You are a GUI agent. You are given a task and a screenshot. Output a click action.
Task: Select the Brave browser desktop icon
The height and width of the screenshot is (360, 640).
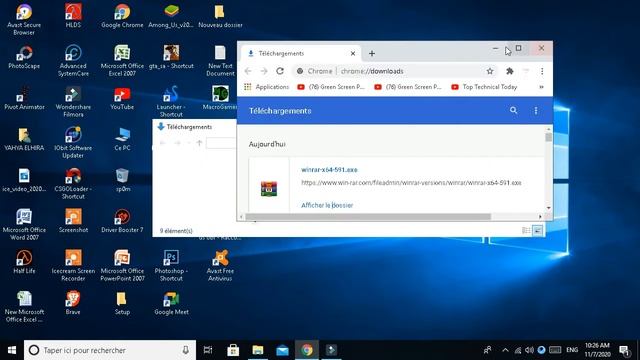(73, 303)
